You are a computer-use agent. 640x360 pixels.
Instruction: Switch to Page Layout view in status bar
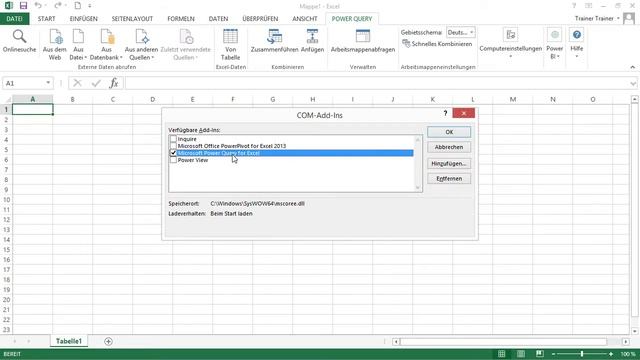coord(520,354)
